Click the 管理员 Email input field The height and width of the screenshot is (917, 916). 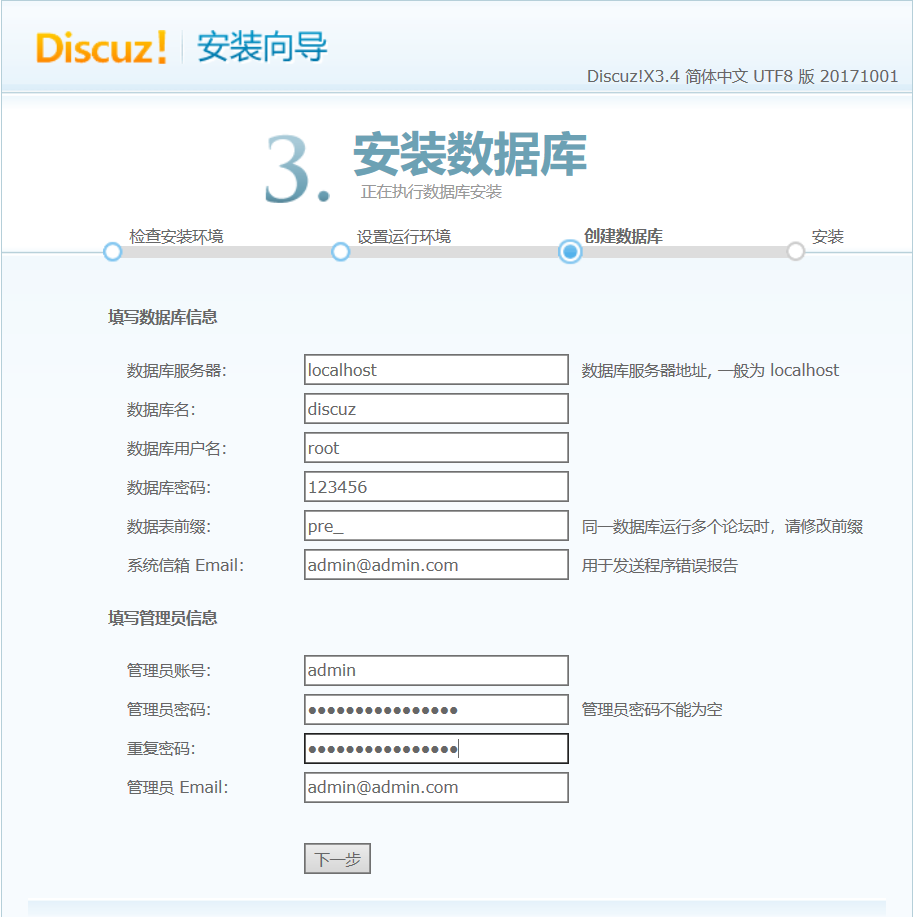tap(436, 788)
